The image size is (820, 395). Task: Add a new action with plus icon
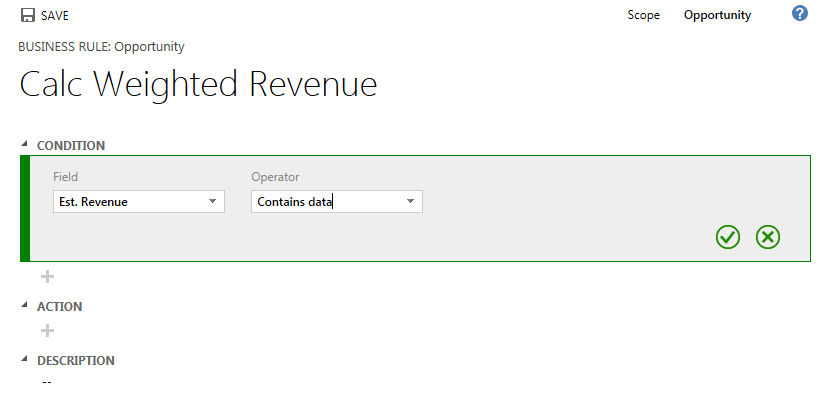point(48,330)
